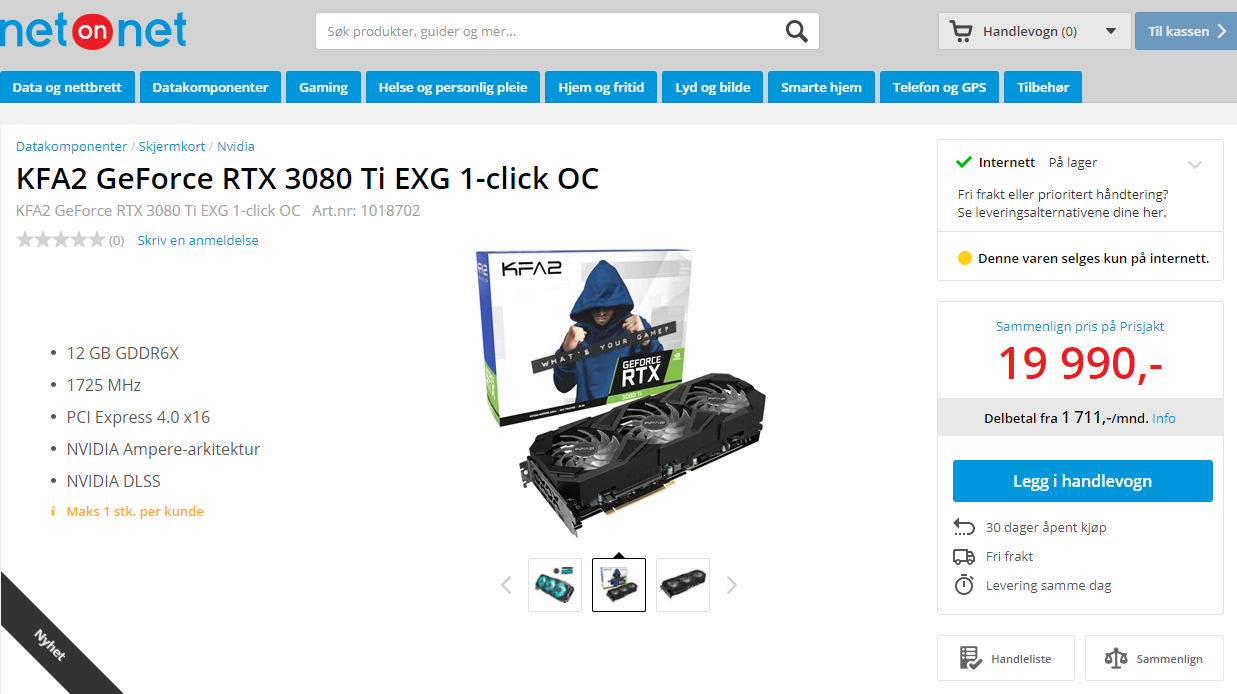This screenshot has height=694, width=1237.
Task: Click Legg i handlevogn button
Action: click(1082, 481)
